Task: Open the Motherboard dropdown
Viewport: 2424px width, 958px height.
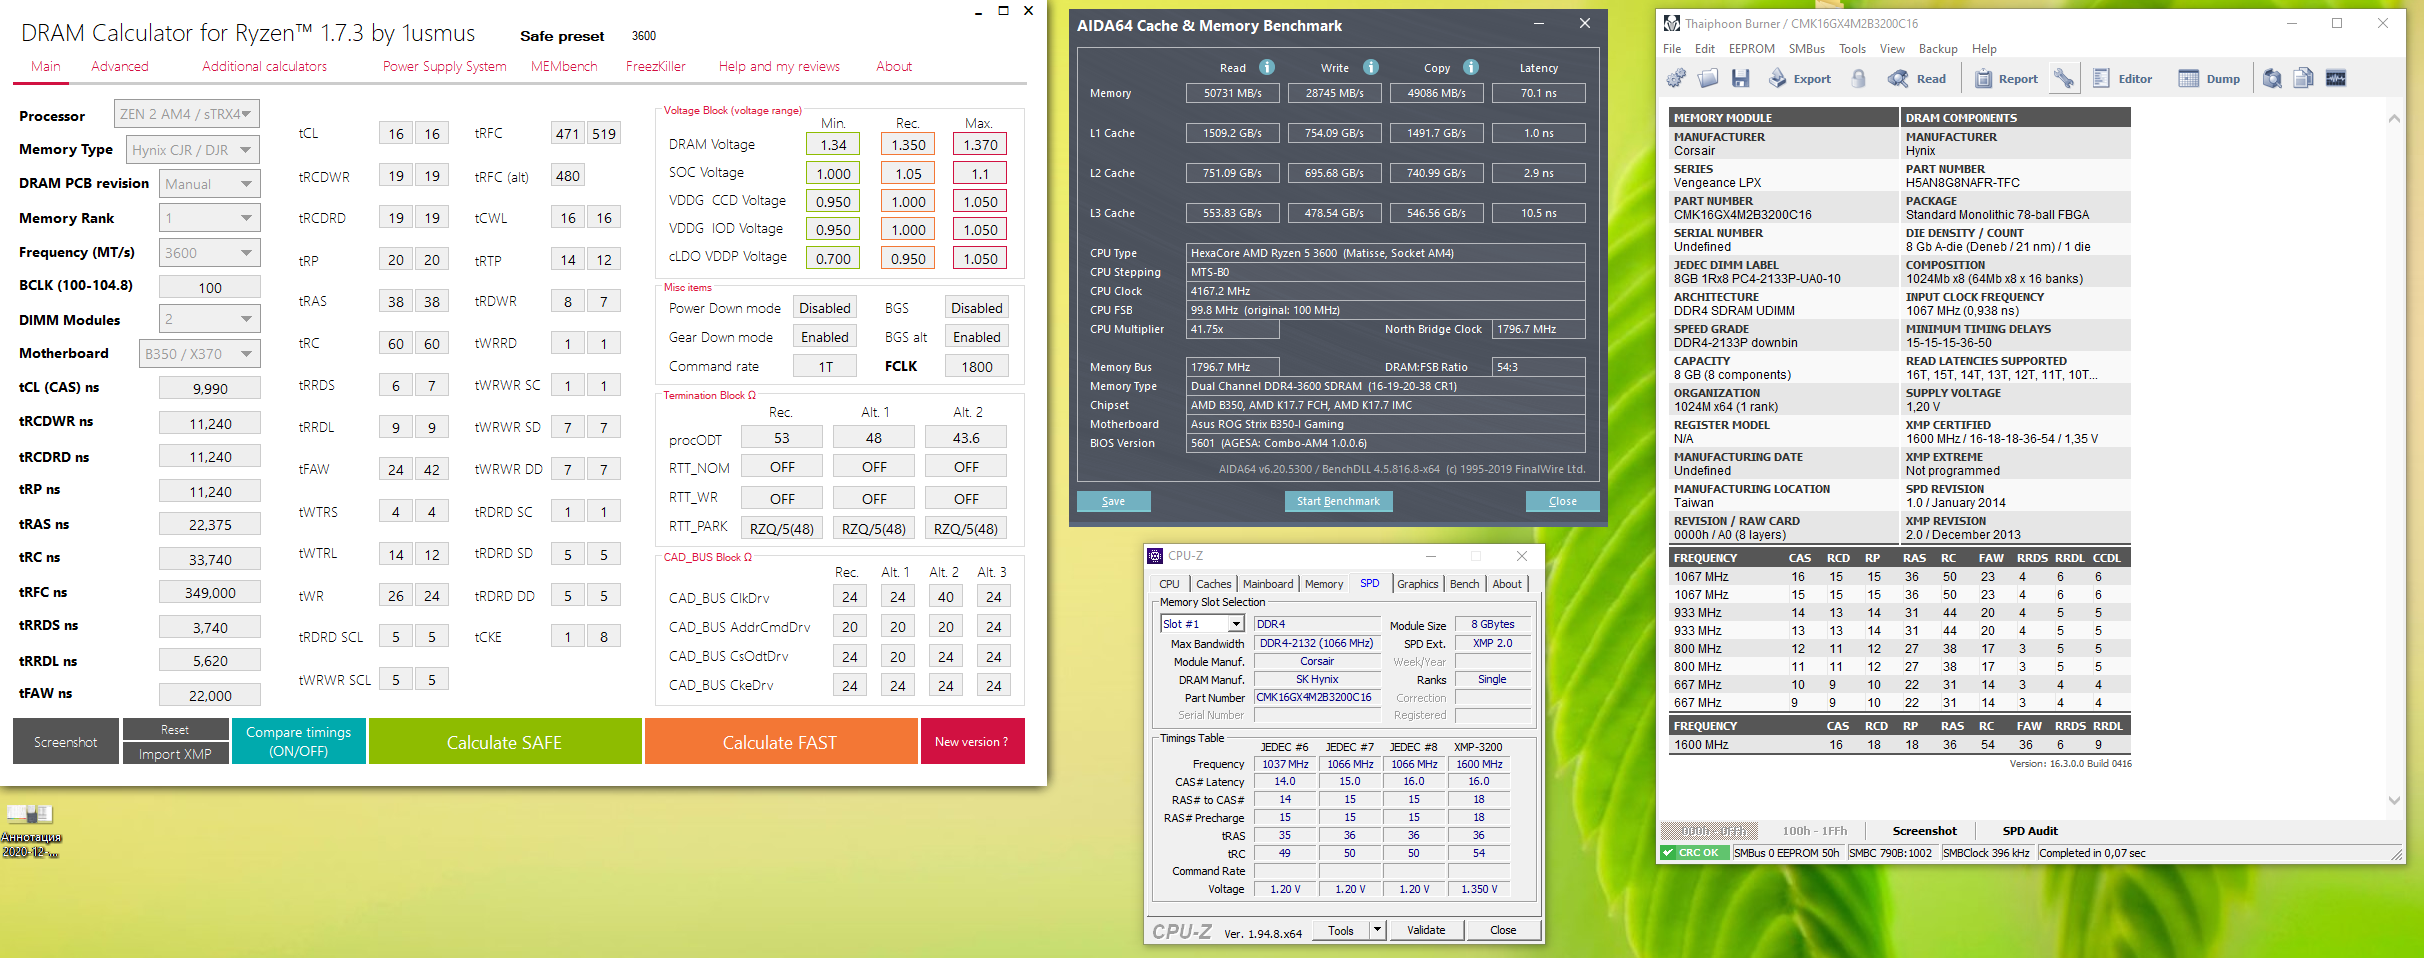Action: tap(199, 354)
